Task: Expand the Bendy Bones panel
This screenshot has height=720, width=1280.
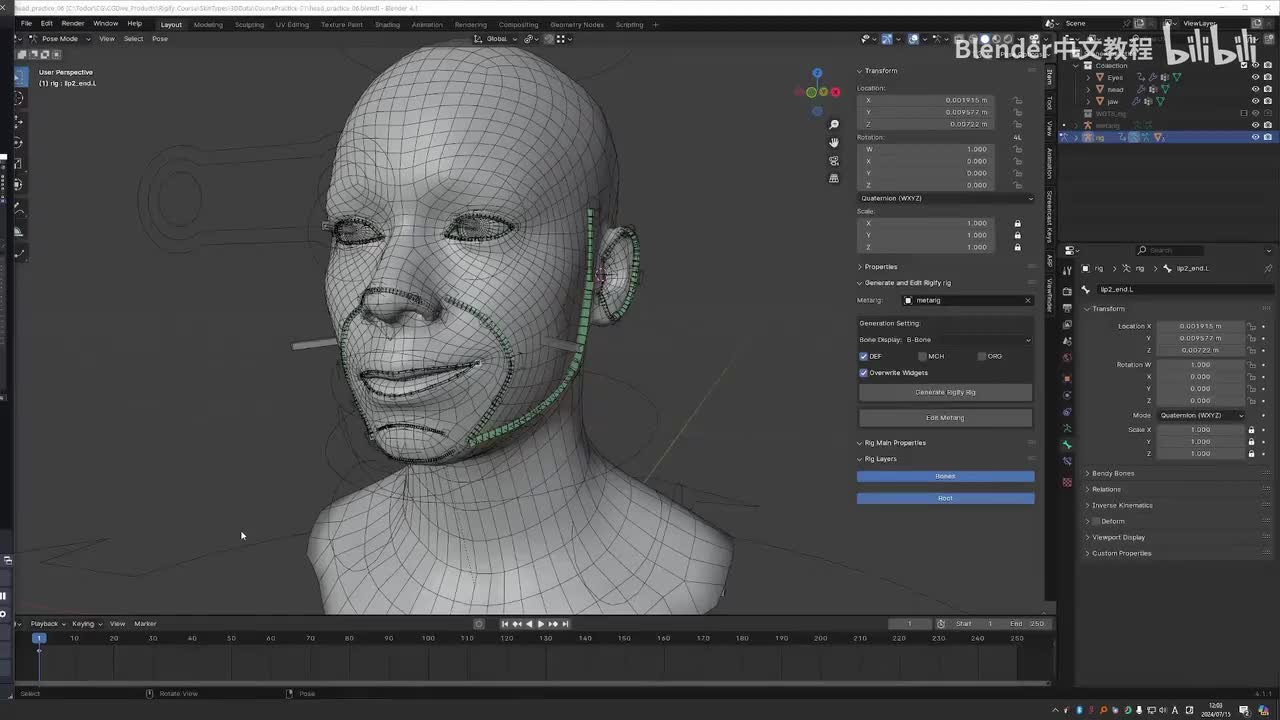Action: (1113, 473)
